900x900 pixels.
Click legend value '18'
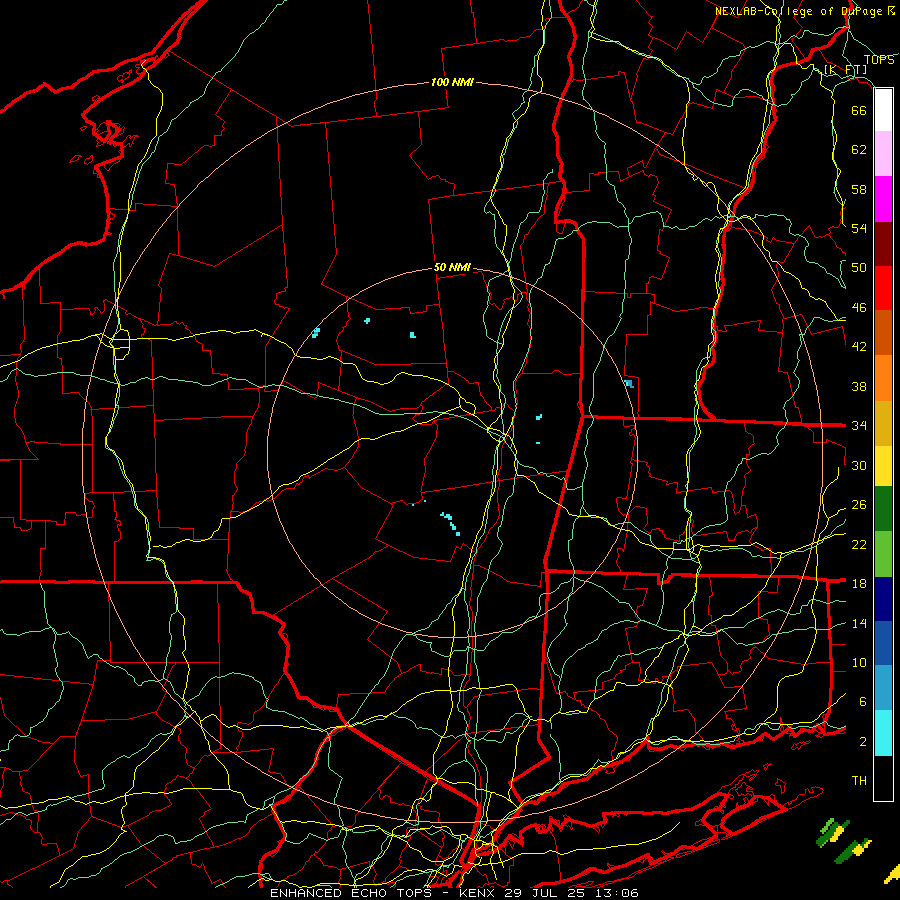(859, 584)
